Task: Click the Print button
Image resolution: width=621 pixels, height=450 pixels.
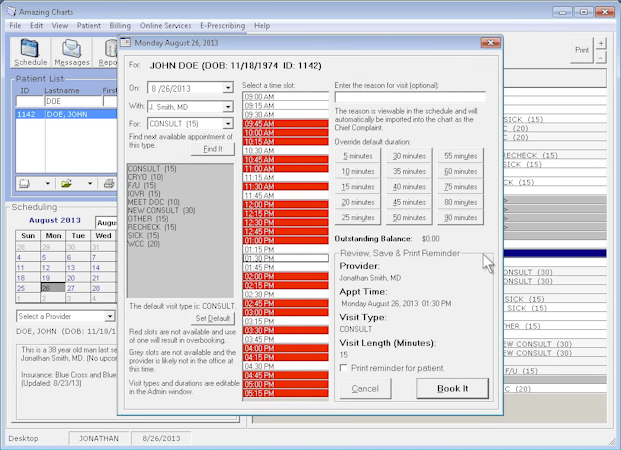Action: (582, 50)
